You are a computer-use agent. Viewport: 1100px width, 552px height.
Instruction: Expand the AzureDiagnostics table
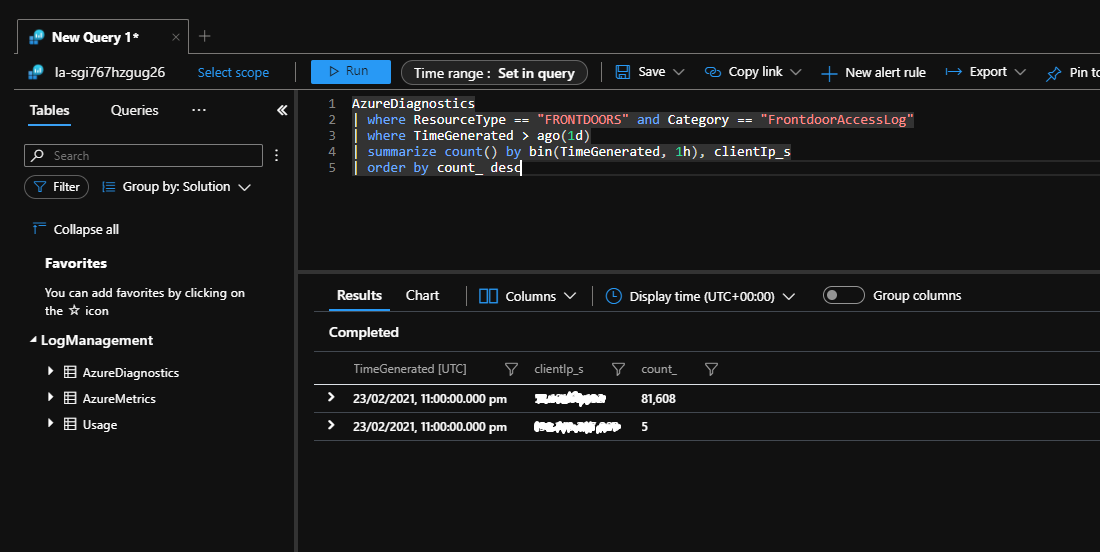[x=51, y=371]
